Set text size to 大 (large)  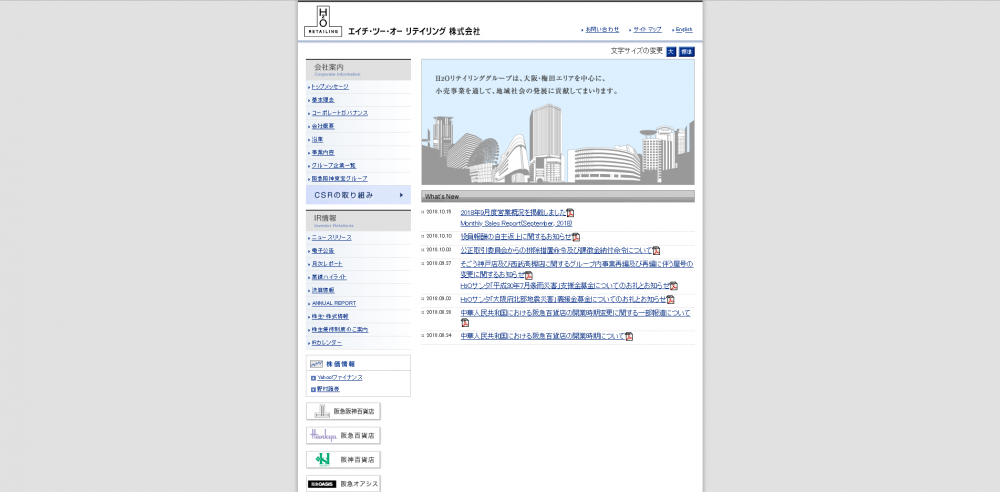671,52
